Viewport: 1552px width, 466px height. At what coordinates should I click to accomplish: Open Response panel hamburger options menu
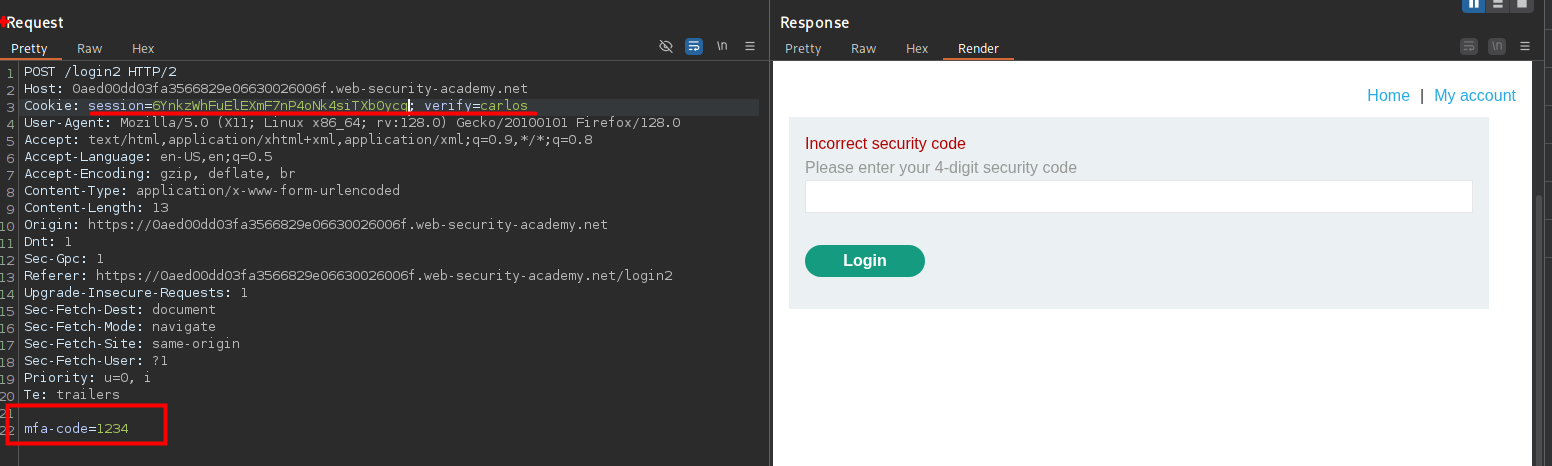tap(1525, 47)
